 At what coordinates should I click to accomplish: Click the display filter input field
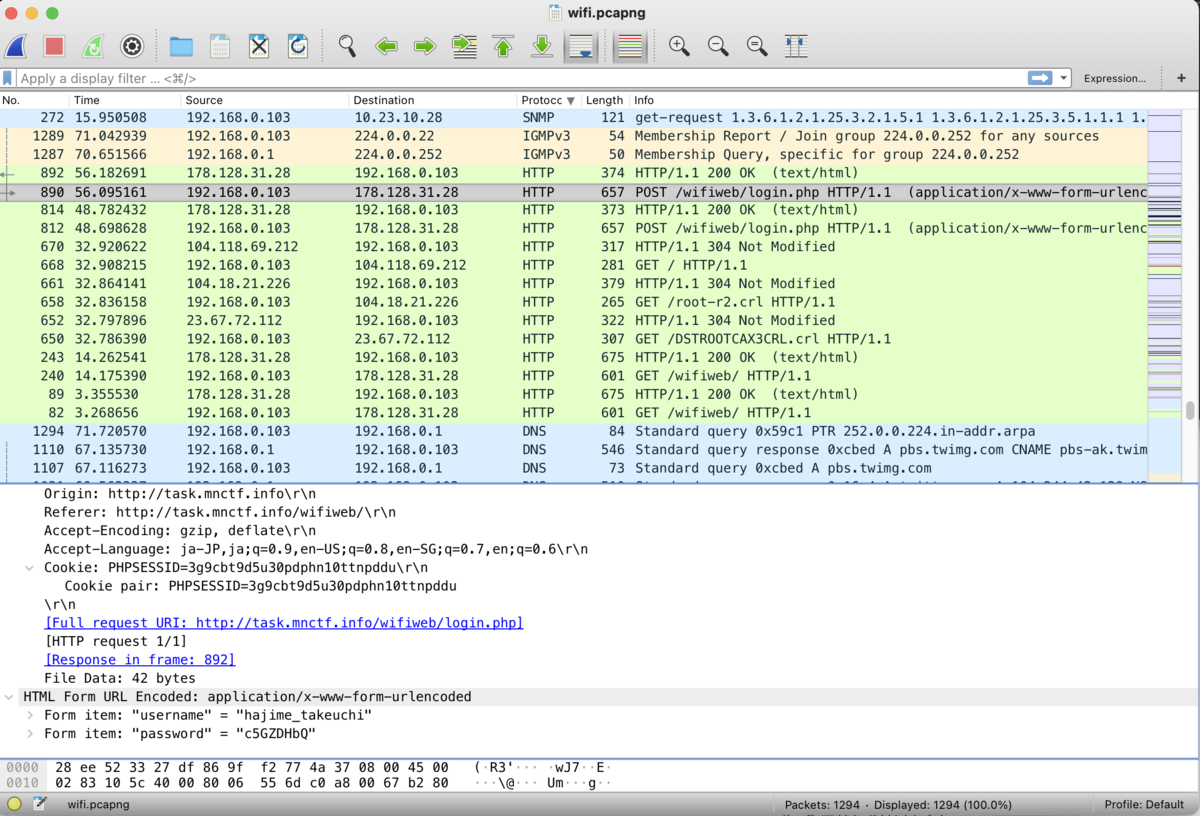coord(520,78)
